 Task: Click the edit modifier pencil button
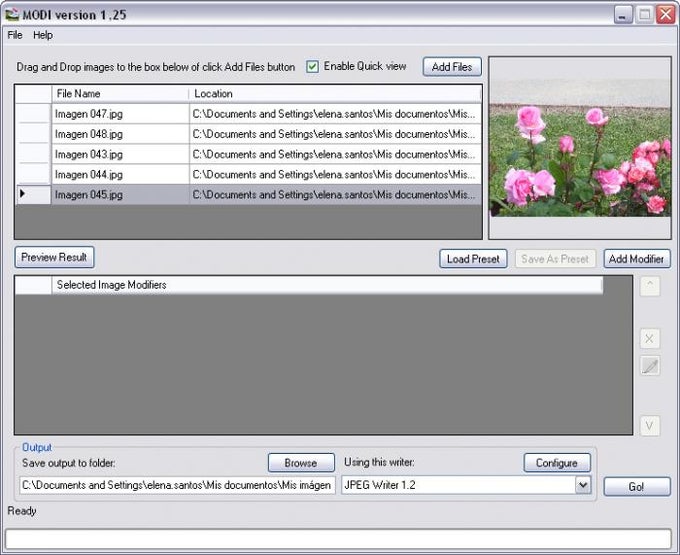tap(650, 366)
